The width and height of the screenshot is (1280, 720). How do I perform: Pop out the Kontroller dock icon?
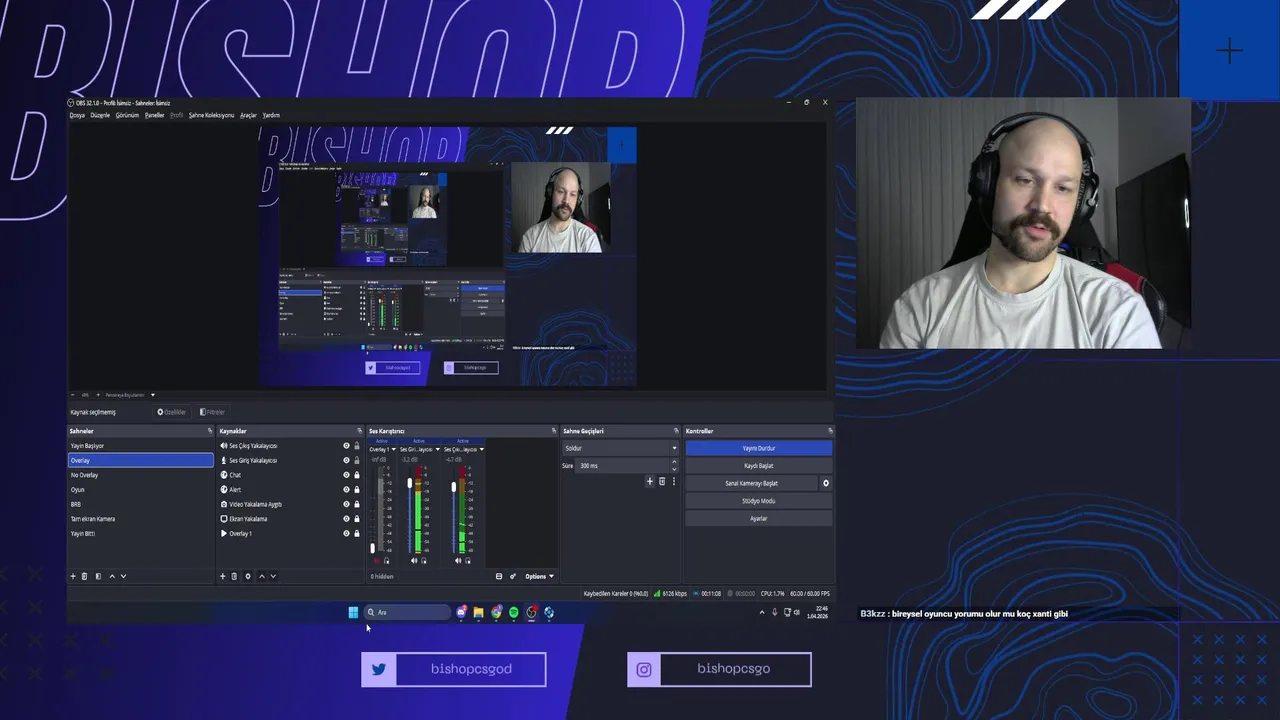830,431
